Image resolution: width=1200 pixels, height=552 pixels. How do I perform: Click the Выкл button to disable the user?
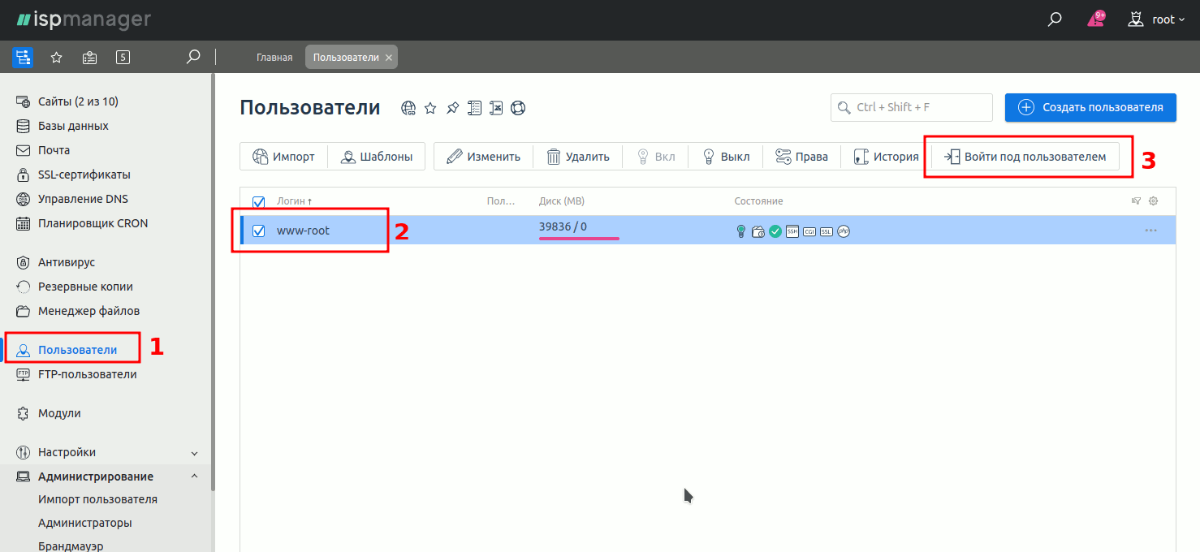(x=726, y=157)
